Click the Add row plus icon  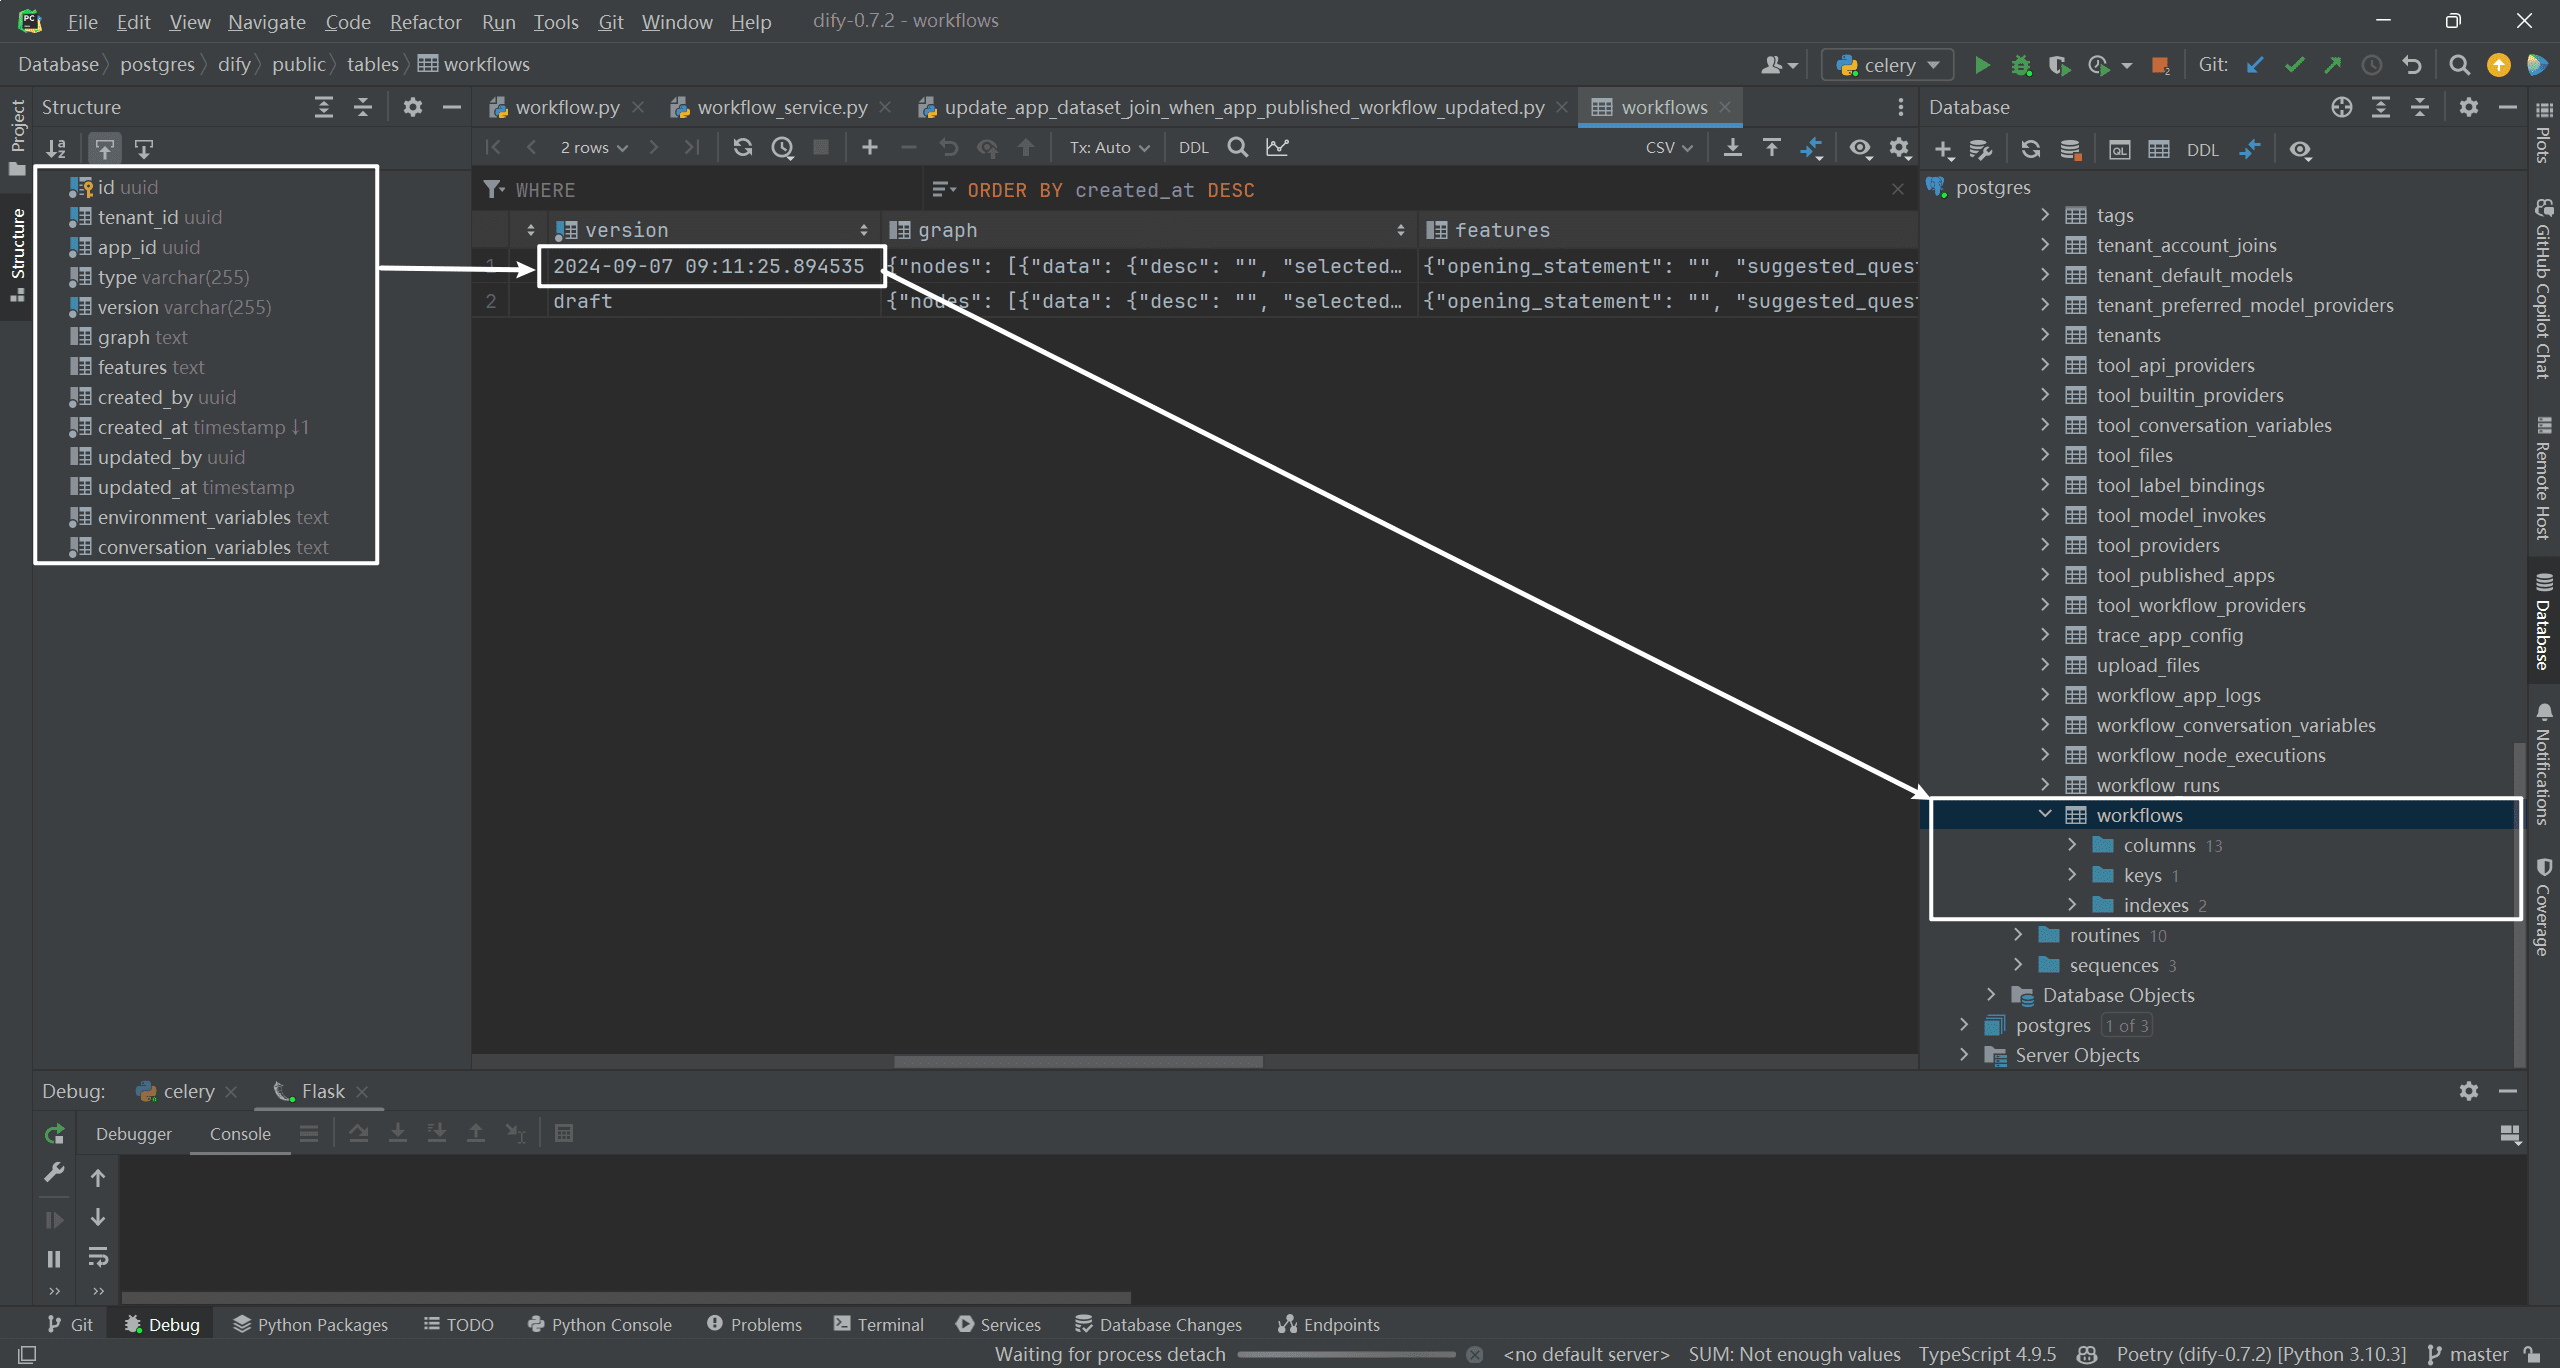(870, 148)
